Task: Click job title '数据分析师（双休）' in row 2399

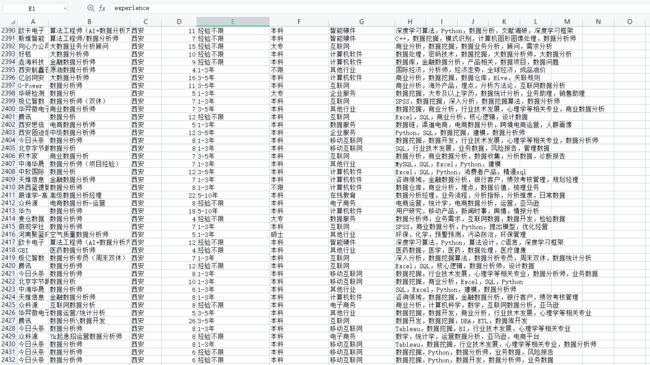Action: point(78,101)
